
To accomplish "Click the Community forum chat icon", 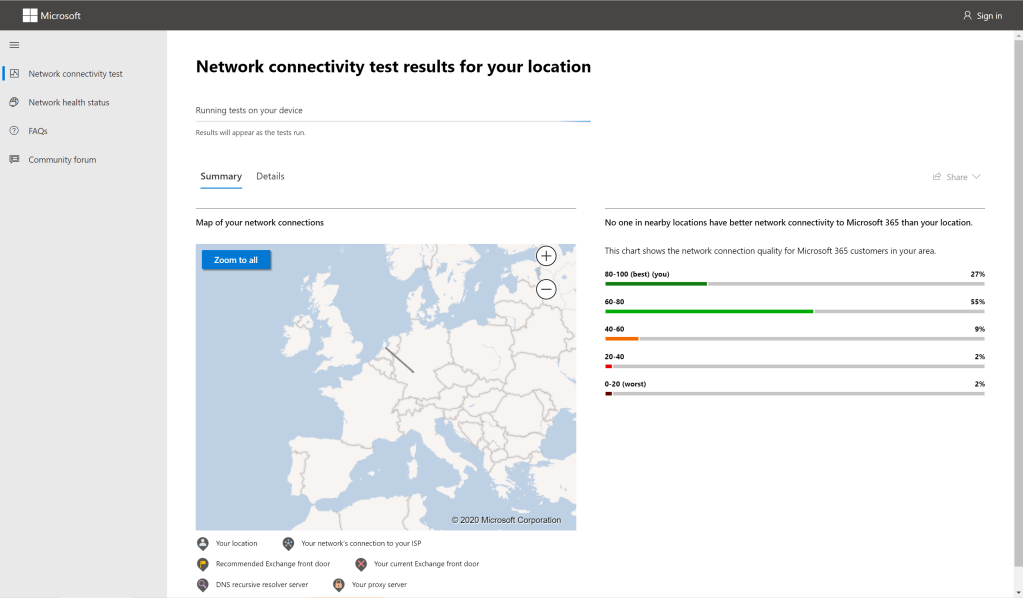I will click(14, 160).
